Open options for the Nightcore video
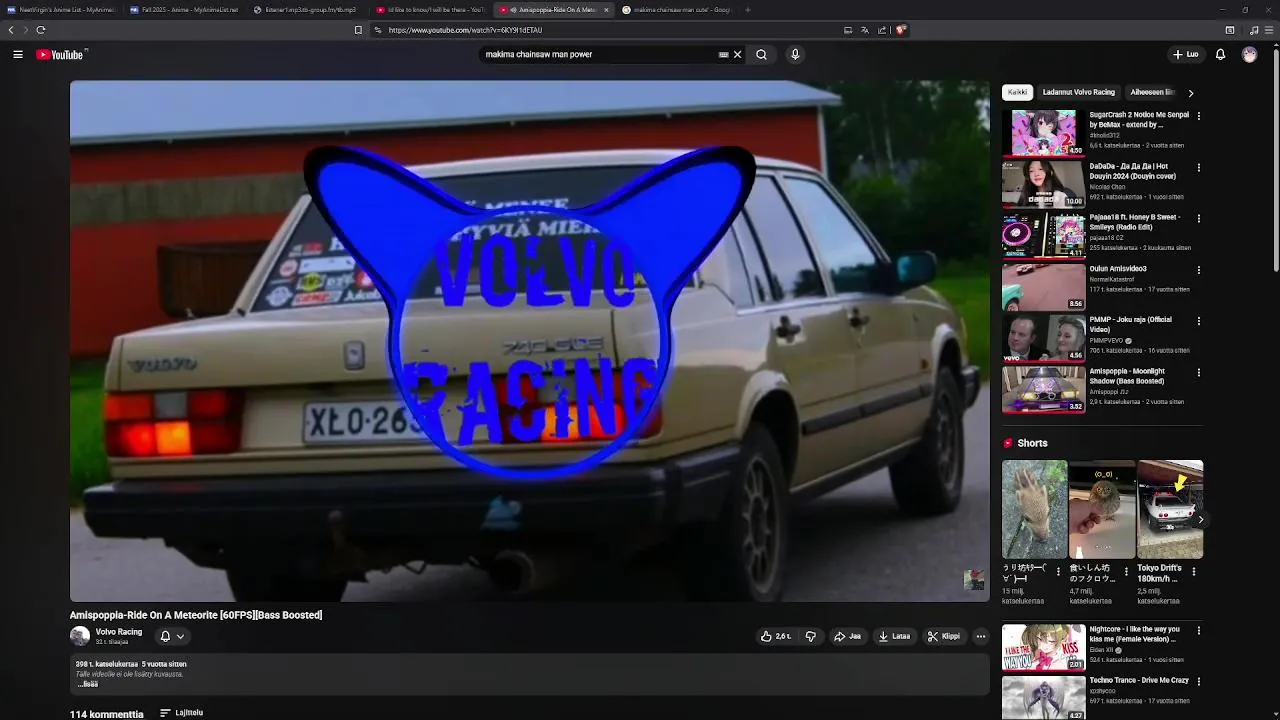 [x=1199, y=631]
